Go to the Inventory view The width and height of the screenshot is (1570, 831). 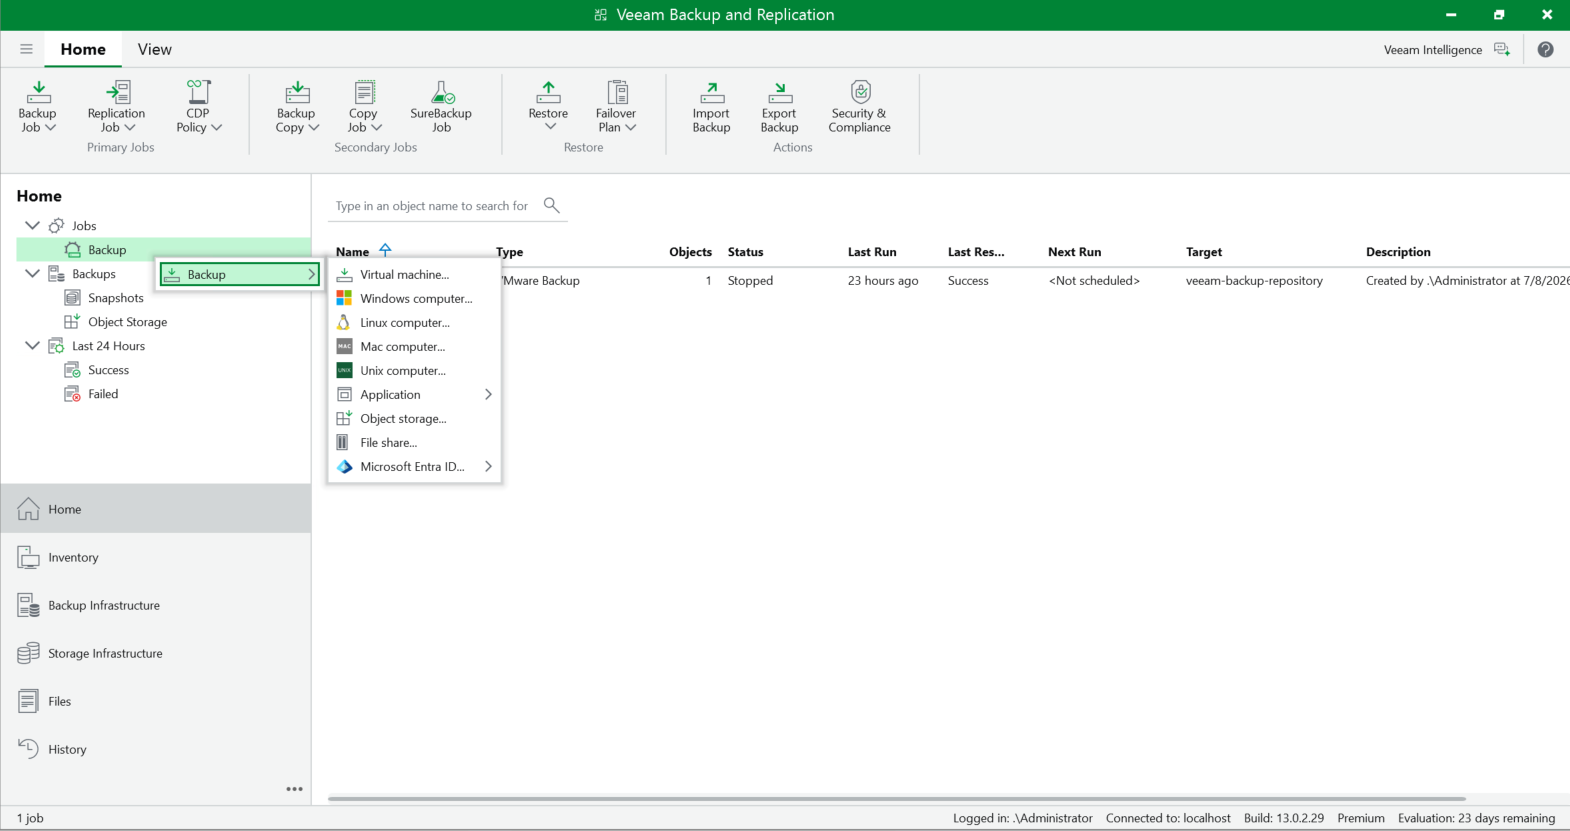156,557
